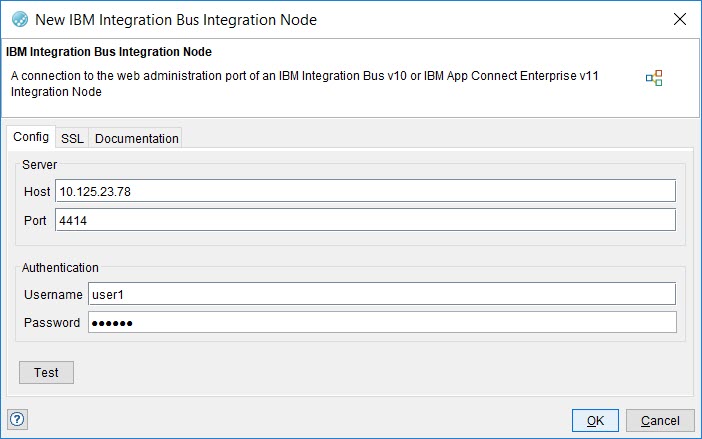Viewport: 702px width, 439px height.
Task: Click the Port label text
Action: (35, 220)
